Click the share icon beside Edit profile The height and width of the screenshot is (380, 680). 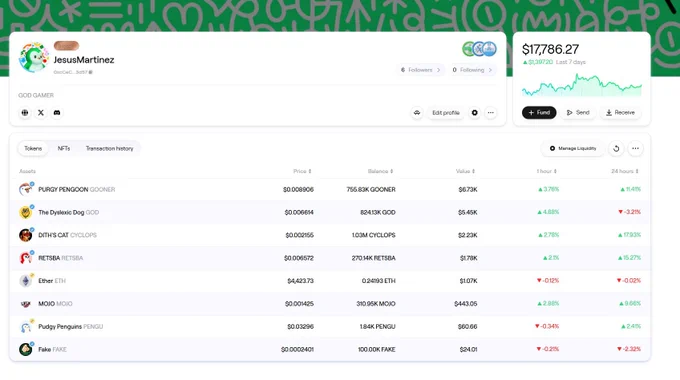417,113
